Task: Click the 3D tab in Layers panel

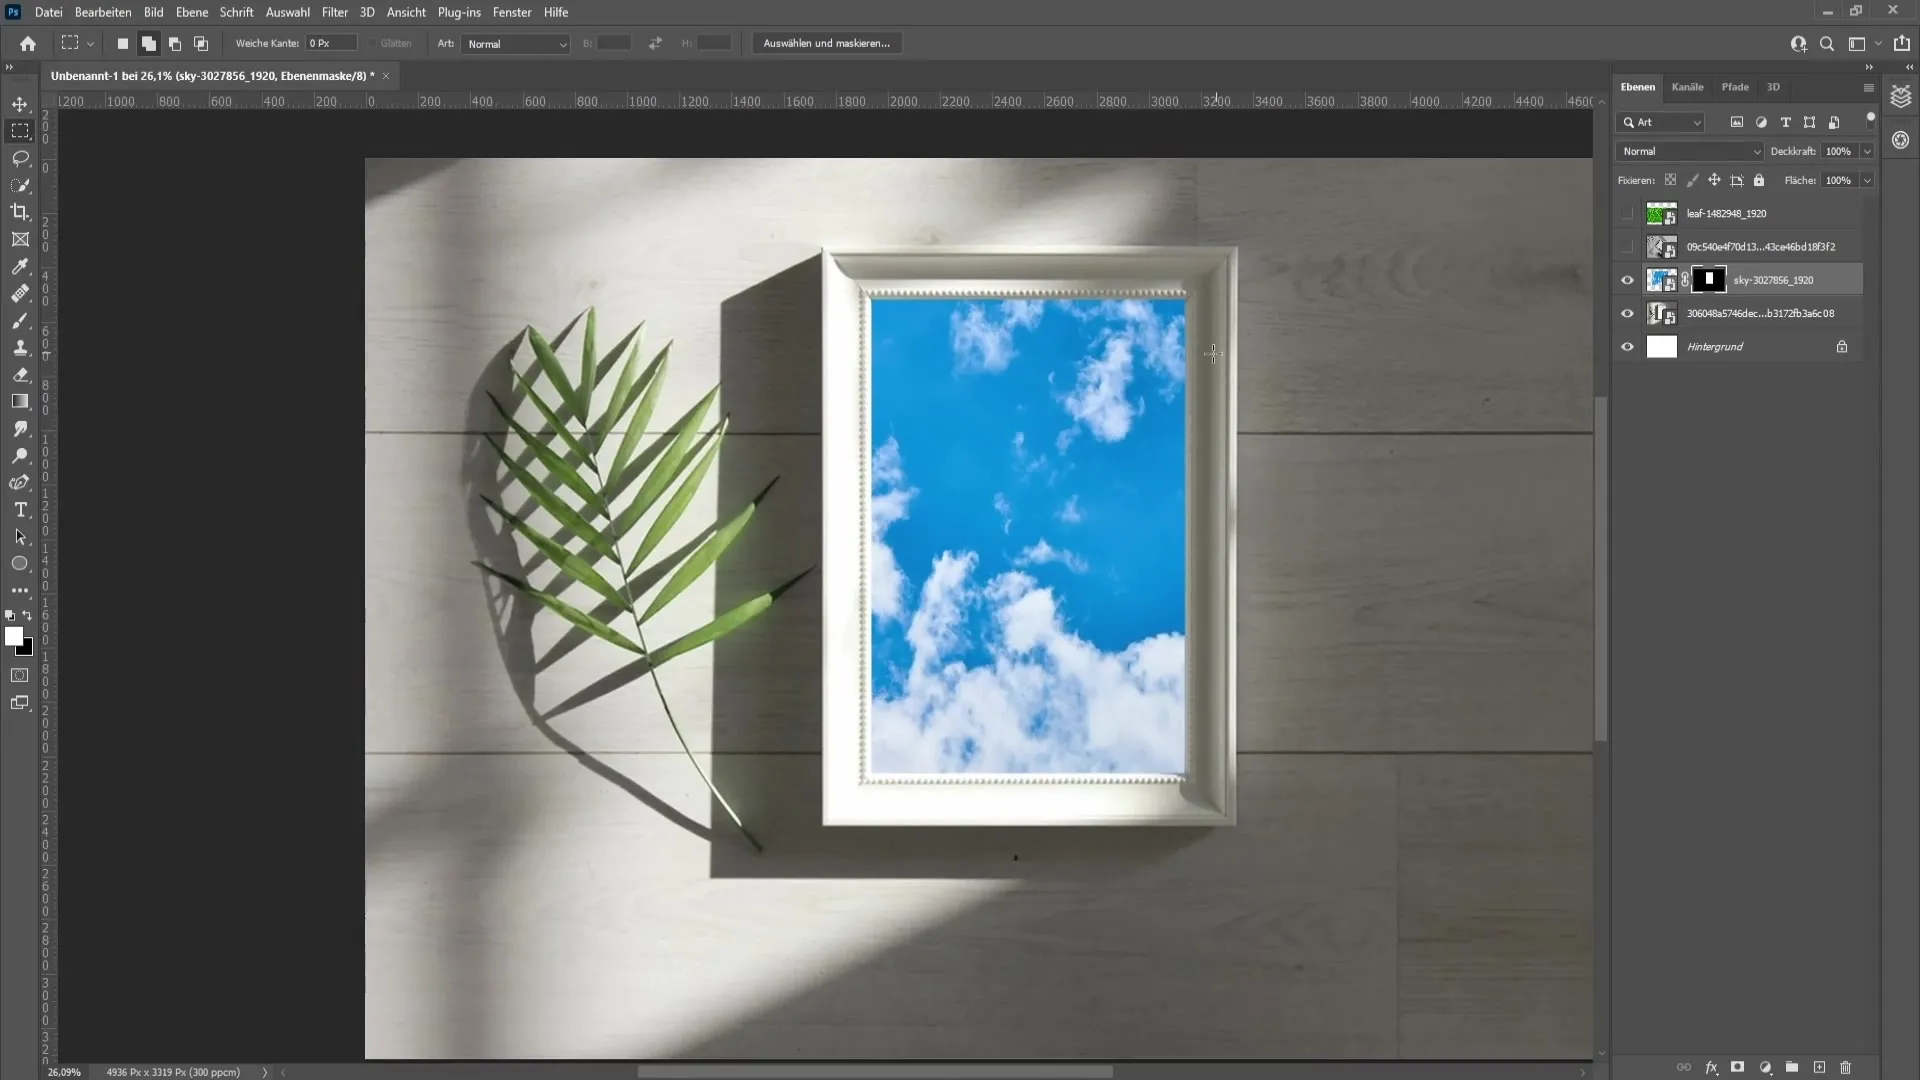Action: pos(1772,86)
